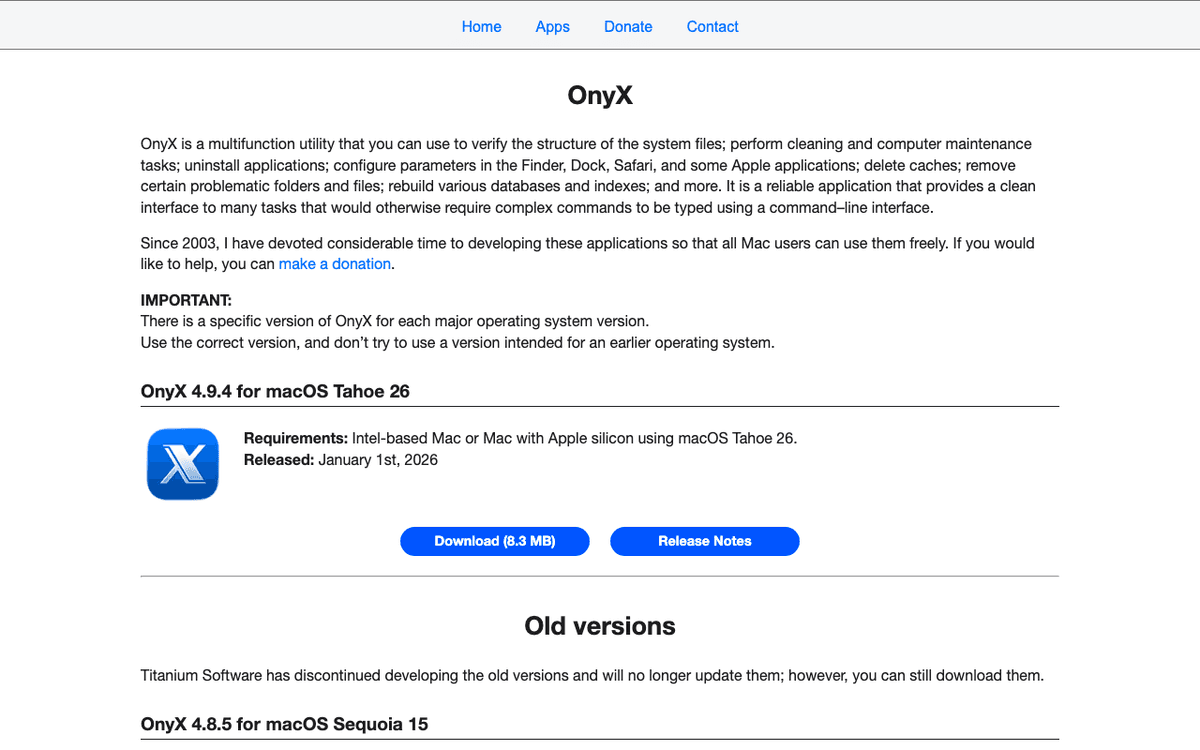
Task: Open the Home navigation link
Action: click(481, 27)
